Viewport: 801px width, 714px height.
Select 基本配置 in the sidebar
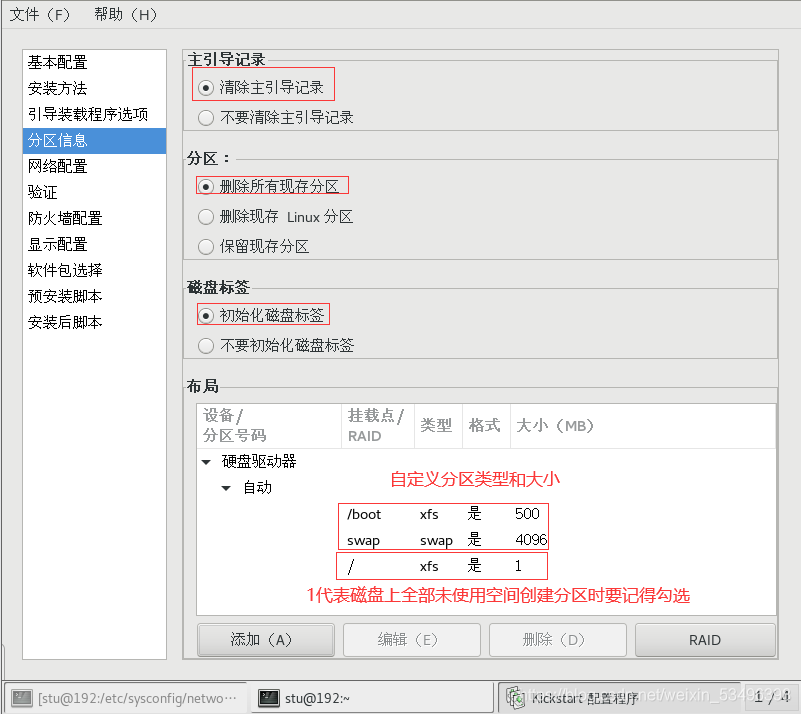tap(95, 62)
